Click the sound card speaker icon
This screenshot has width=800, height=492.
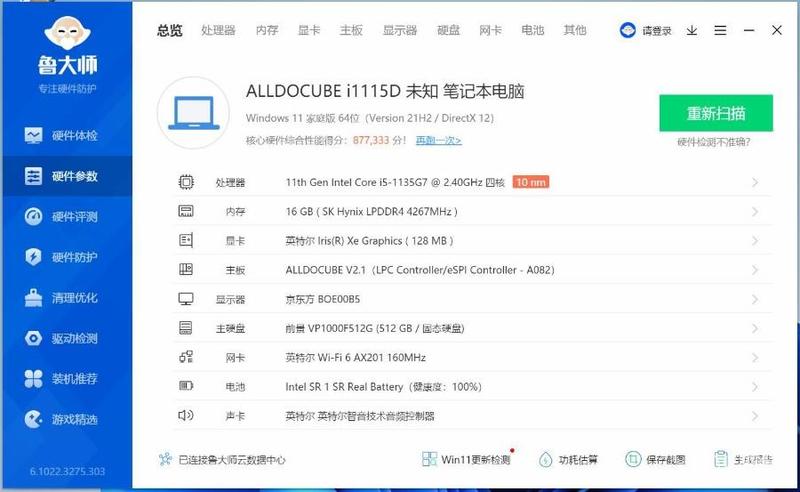(186, 415)
